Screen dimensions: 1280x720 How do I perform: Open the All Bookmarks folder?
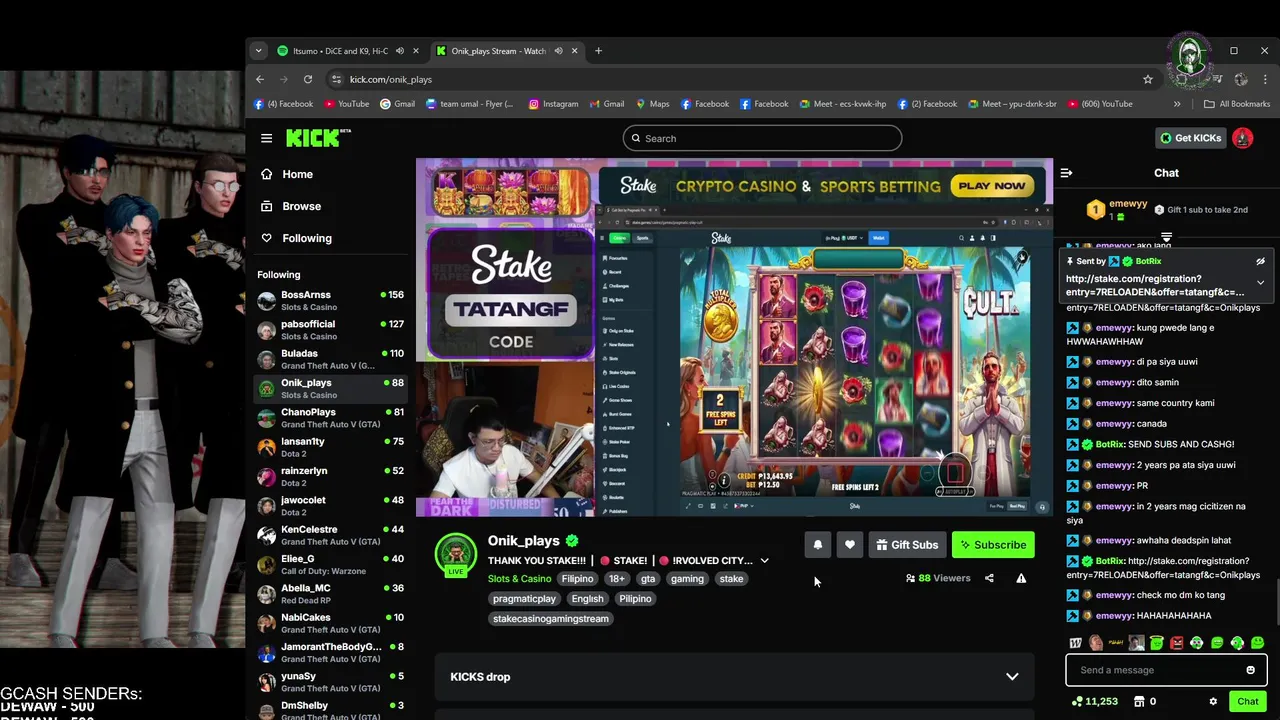tap(1237, 104)
